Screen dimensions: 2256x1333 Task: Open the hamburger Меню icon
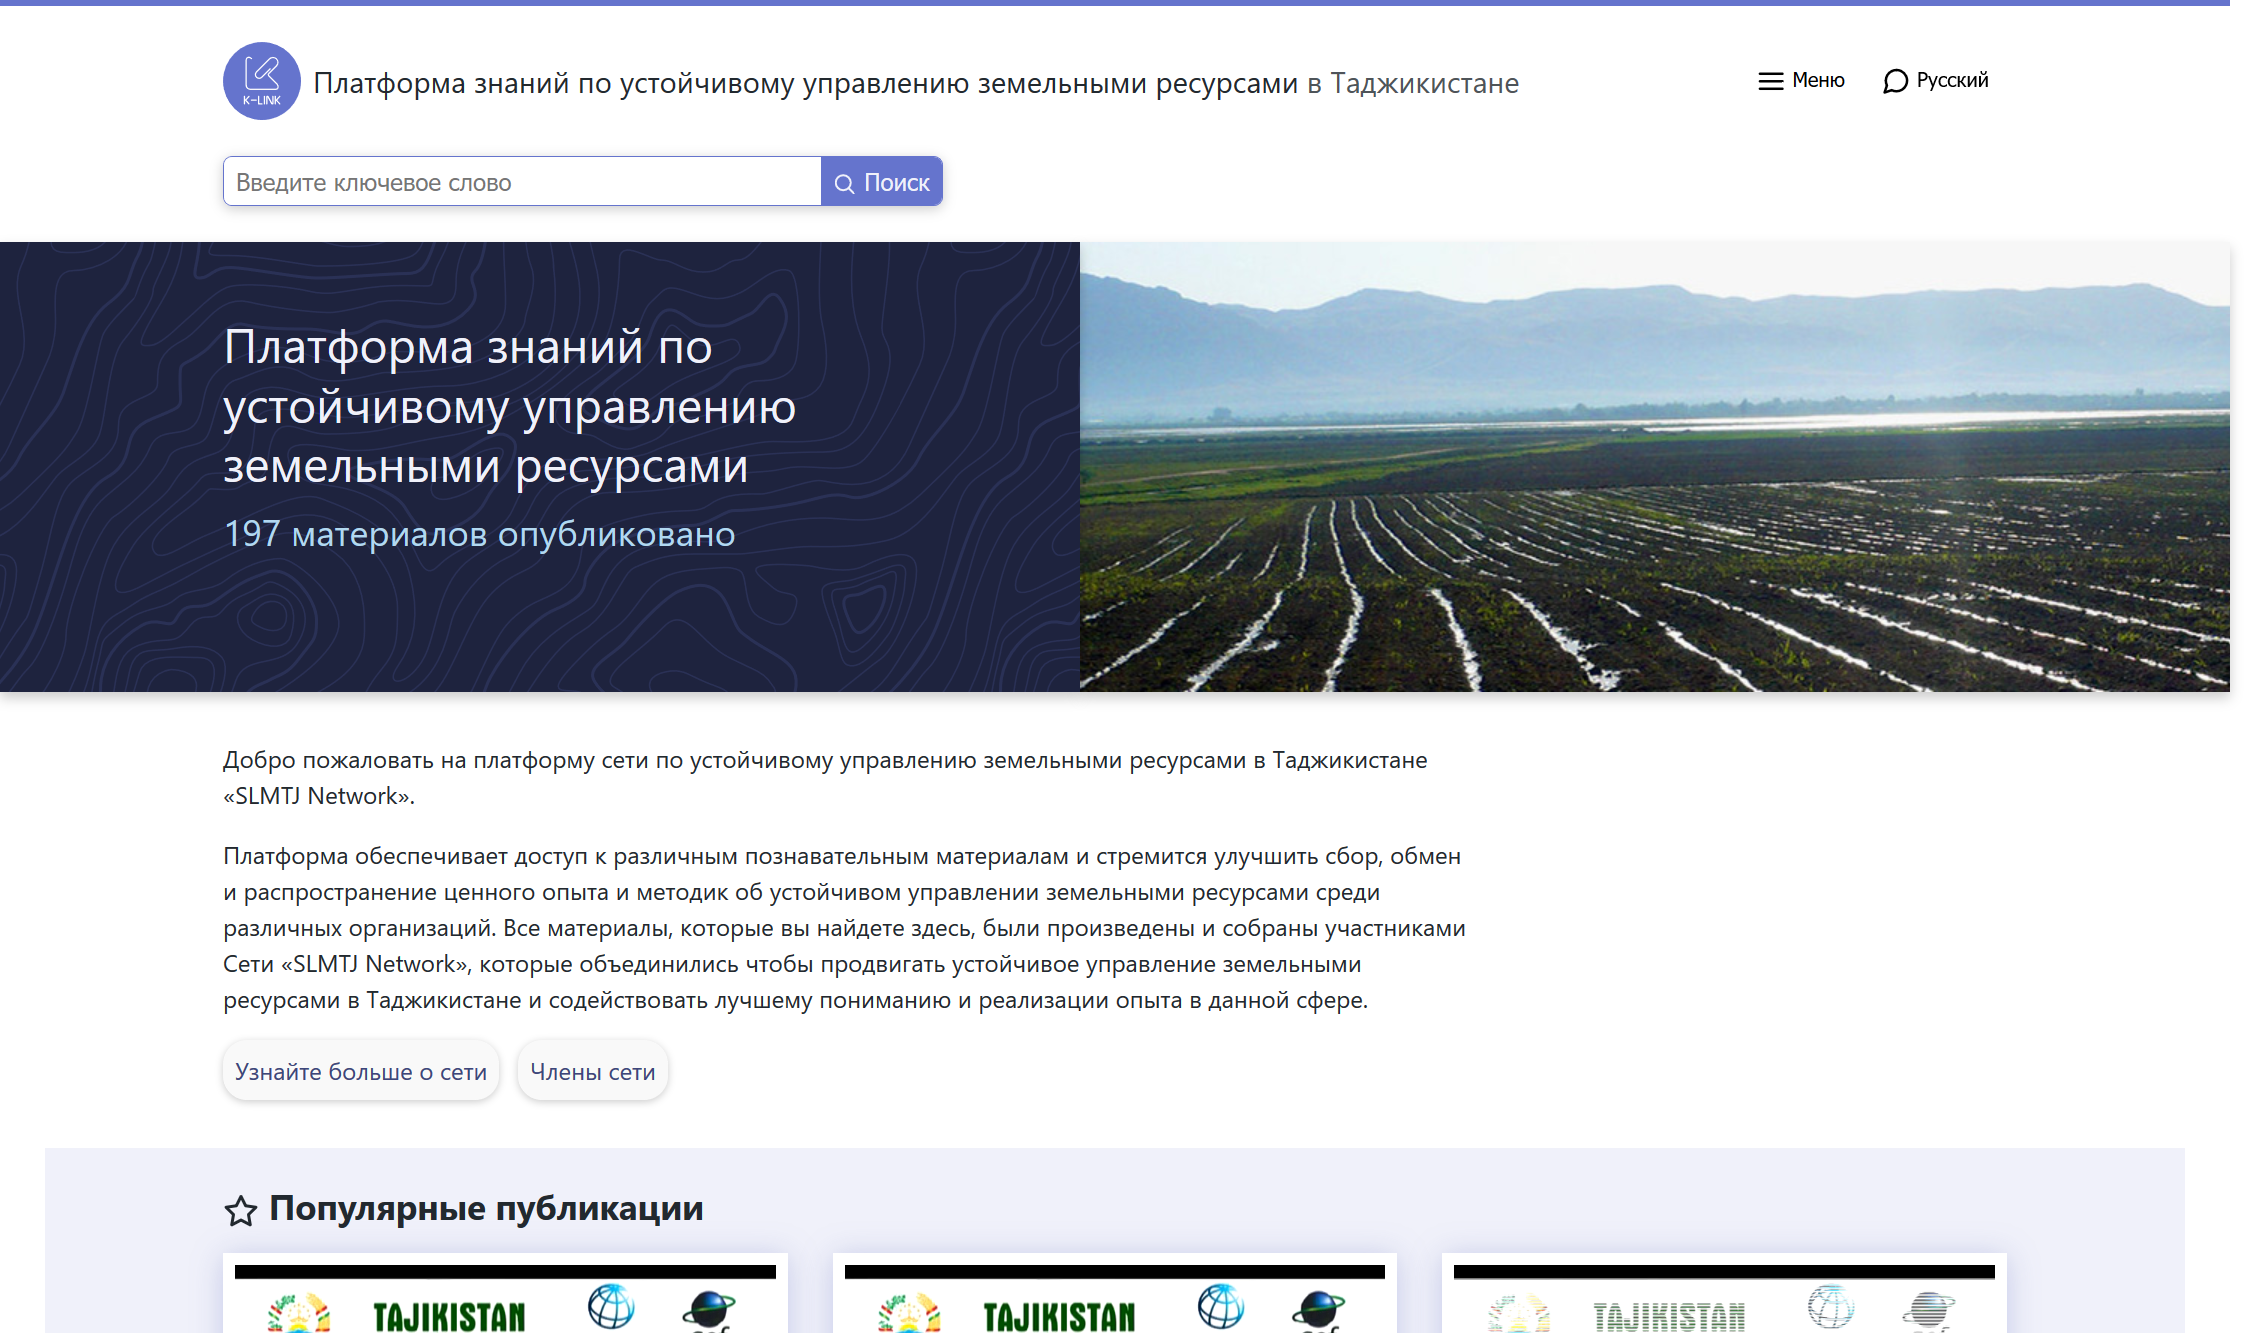(x=1770, y=81)
